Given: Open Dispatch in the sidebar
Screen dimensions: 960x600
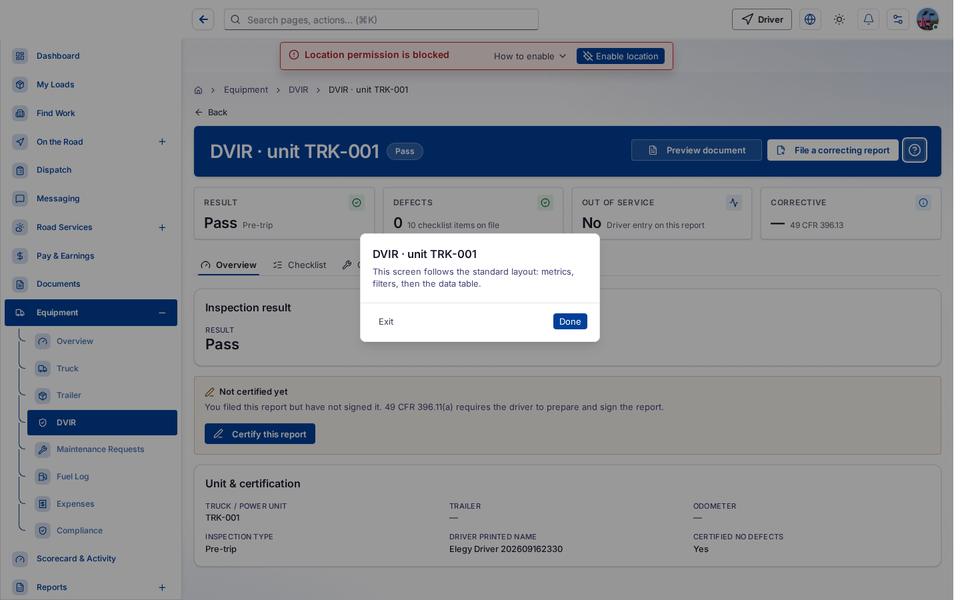Looking at the screenshot, I should [91, 170].
